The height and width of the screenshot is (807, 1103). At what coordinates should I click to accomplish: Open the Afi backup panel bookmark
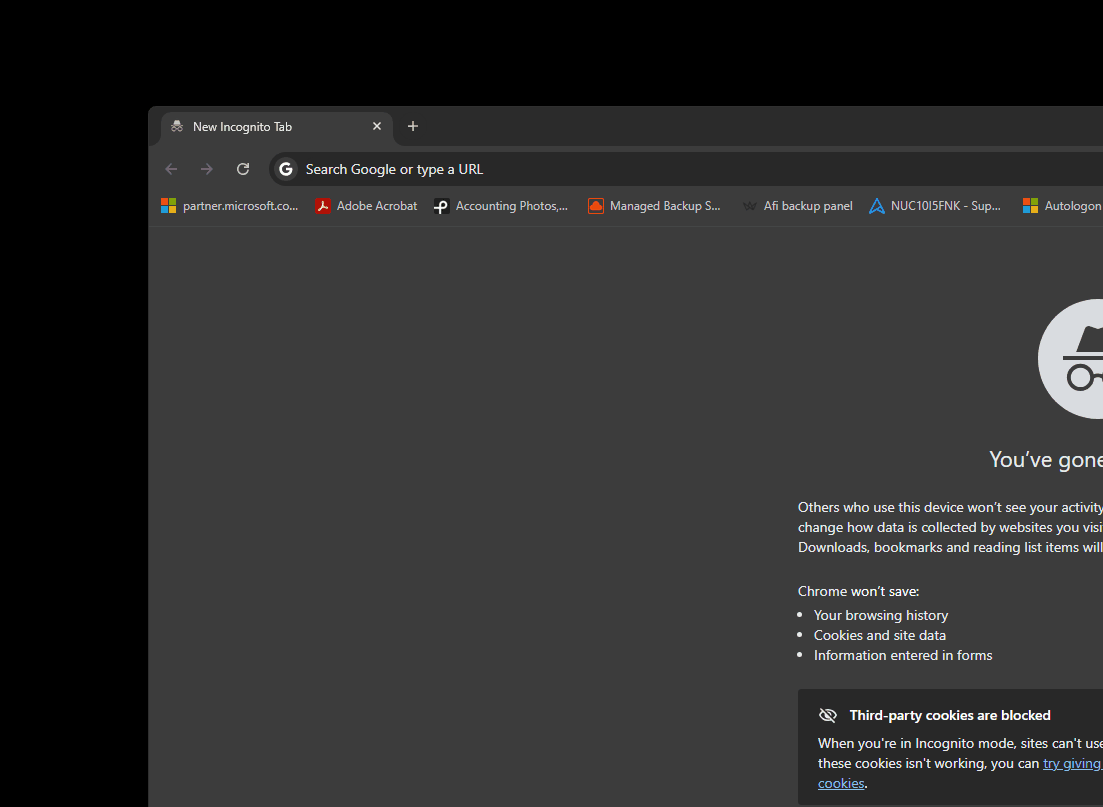(x=798, y=206)
